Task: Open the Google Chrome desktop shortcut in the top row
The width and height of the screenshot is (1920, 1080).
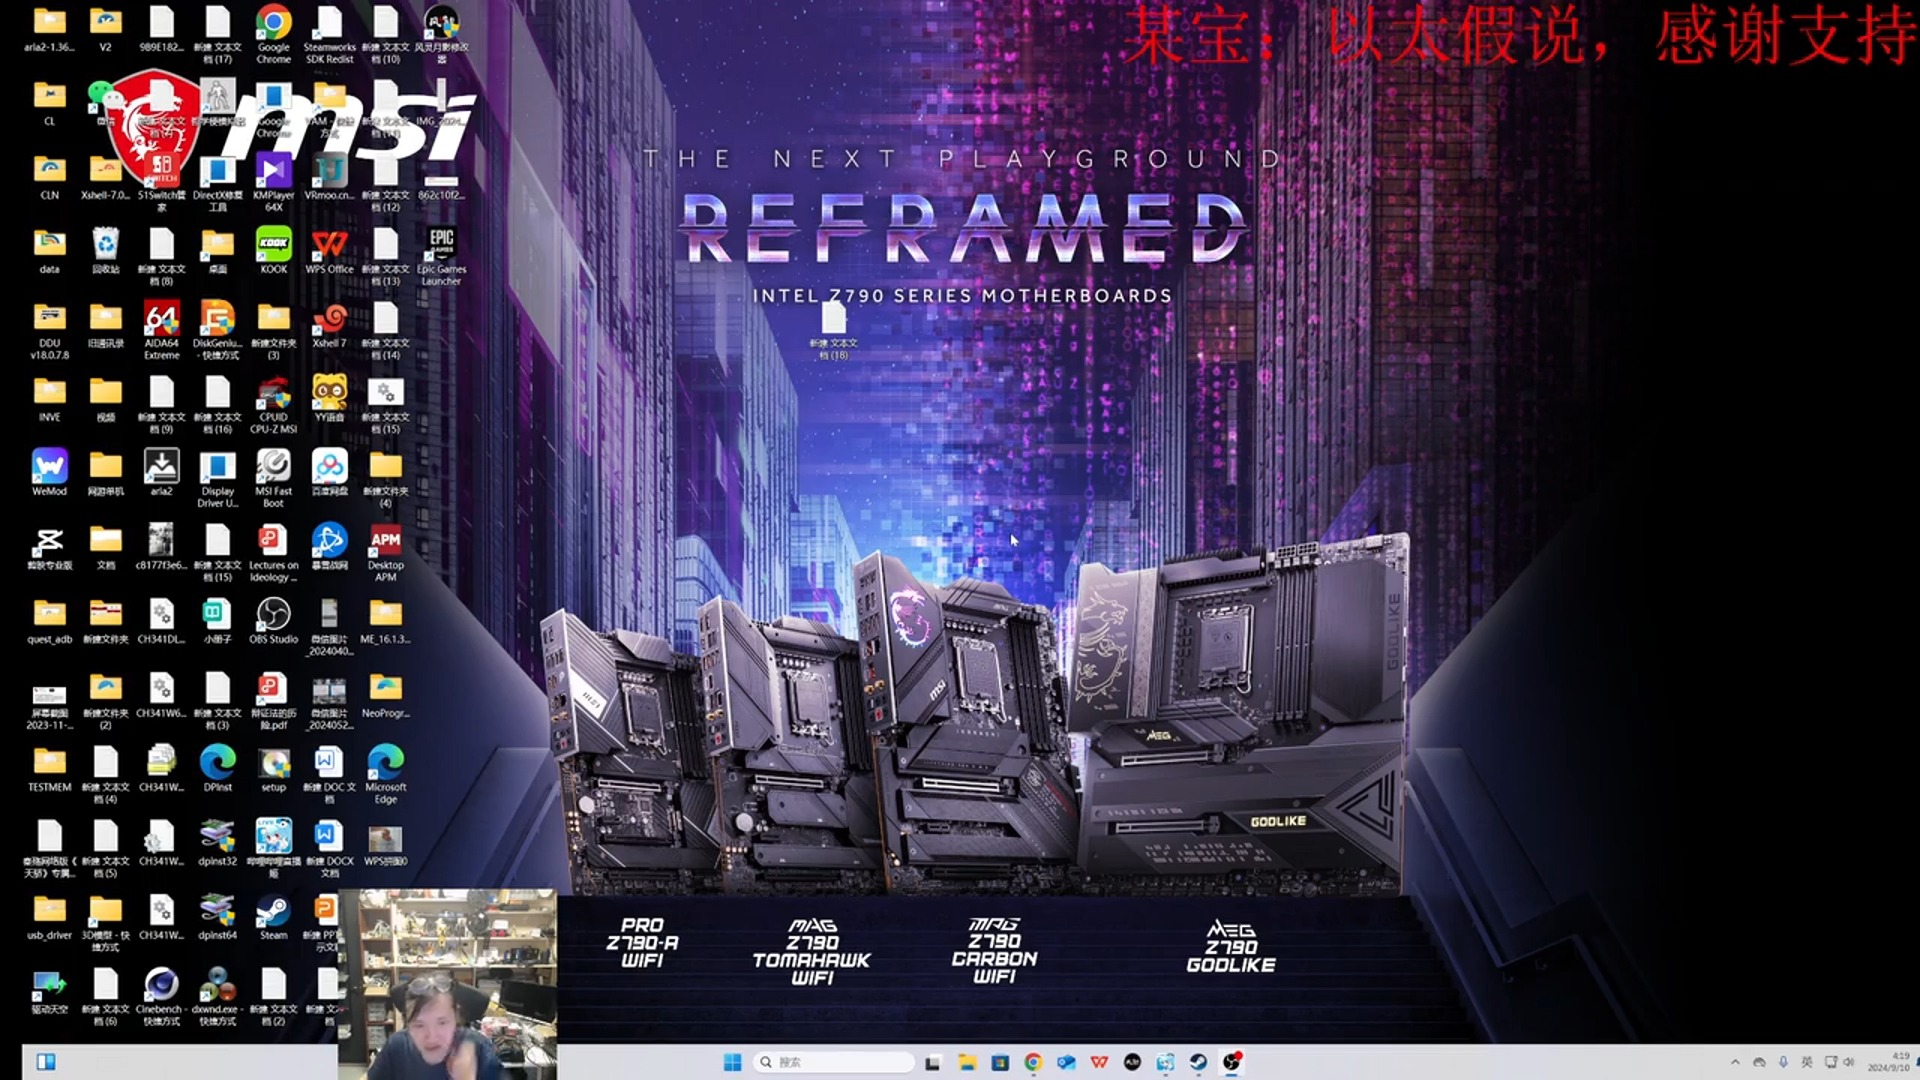Action: [273, 34]
